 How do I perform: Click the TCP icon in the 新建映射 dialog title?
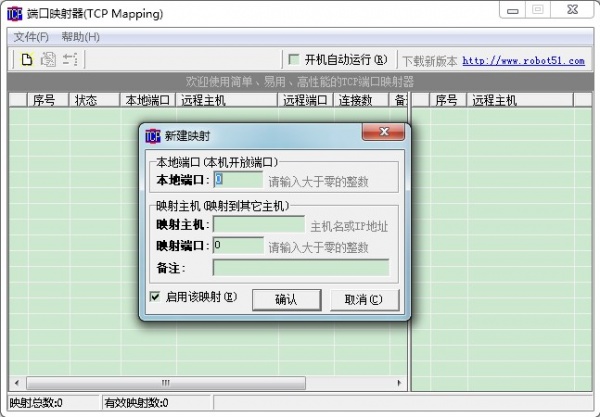[153, 136]
